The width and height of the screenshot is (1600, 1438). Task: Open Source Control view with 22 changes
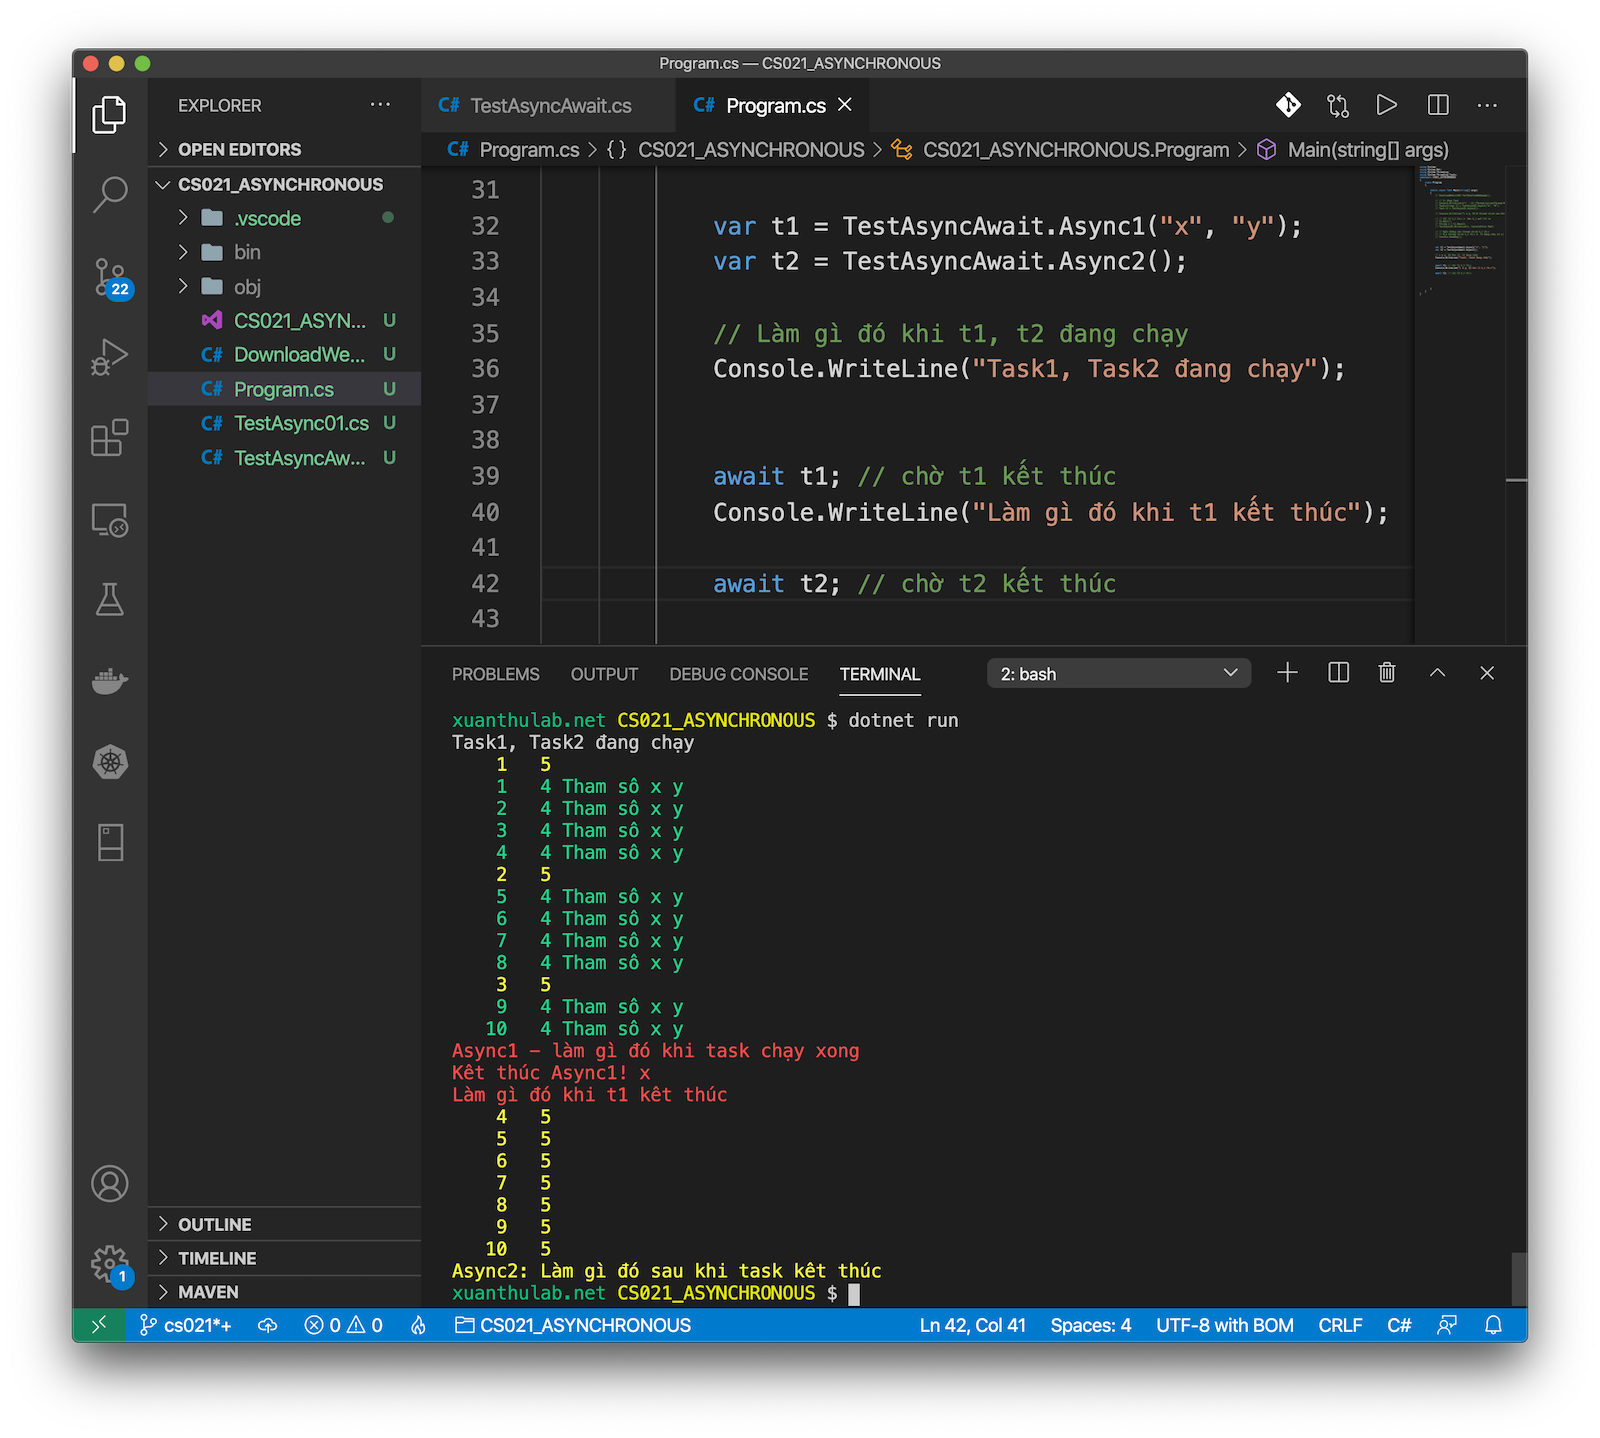tap(110, 276)
